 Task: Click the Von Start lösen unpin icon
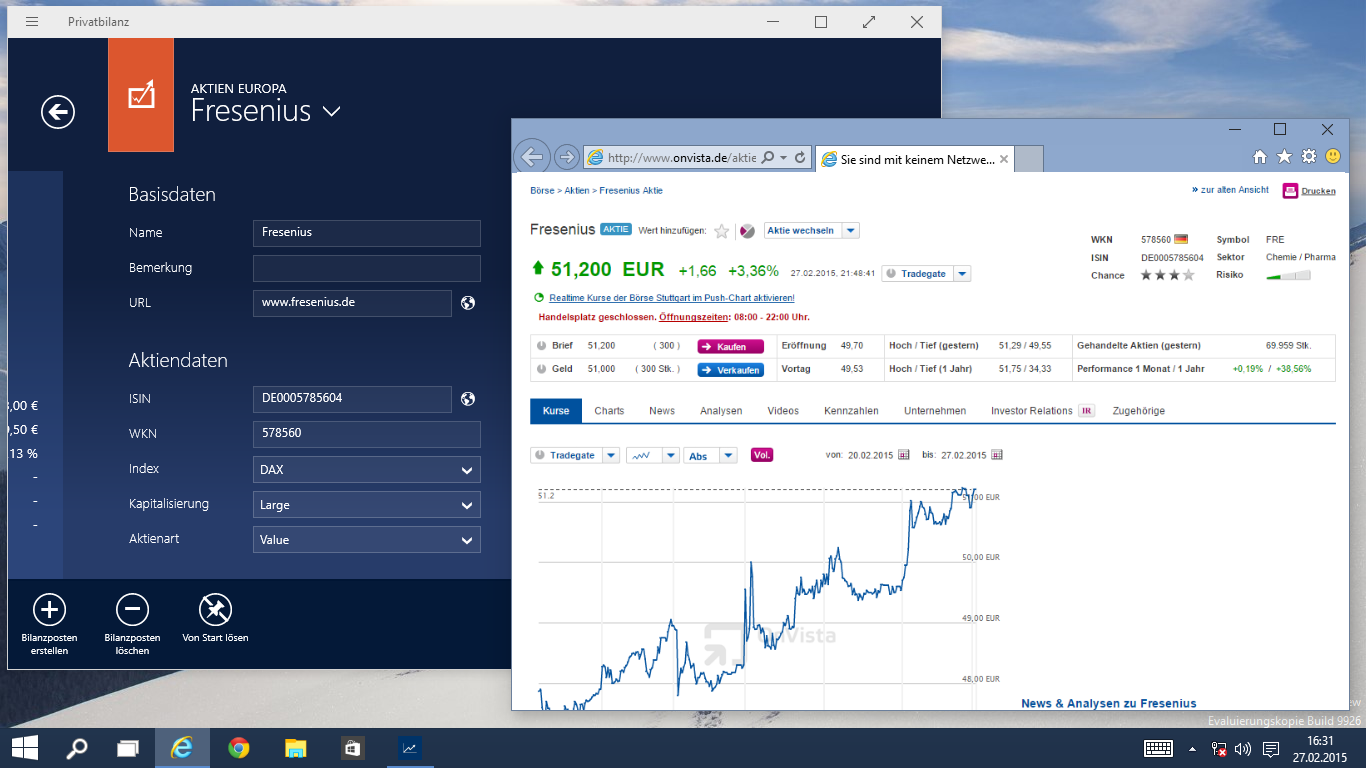(x=215, y=609)
